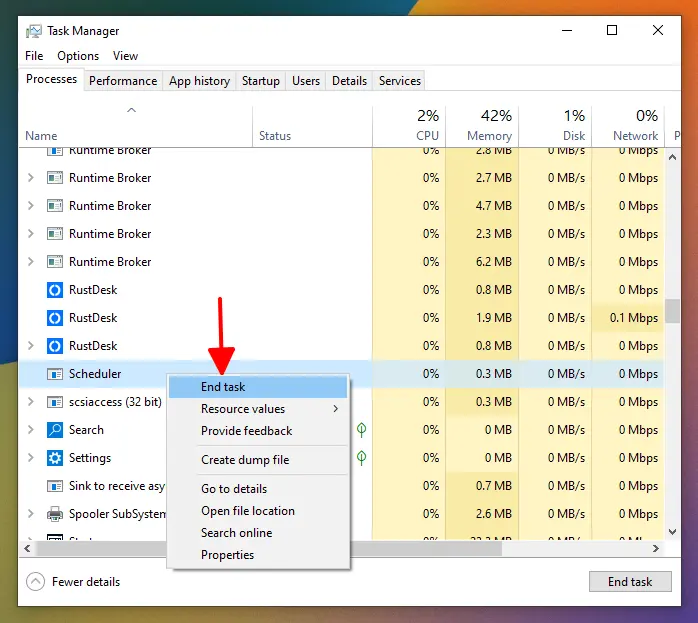Open the Resource values submenu arrow
The height and width of the screenshot is (623, 698).
point(336,409)
